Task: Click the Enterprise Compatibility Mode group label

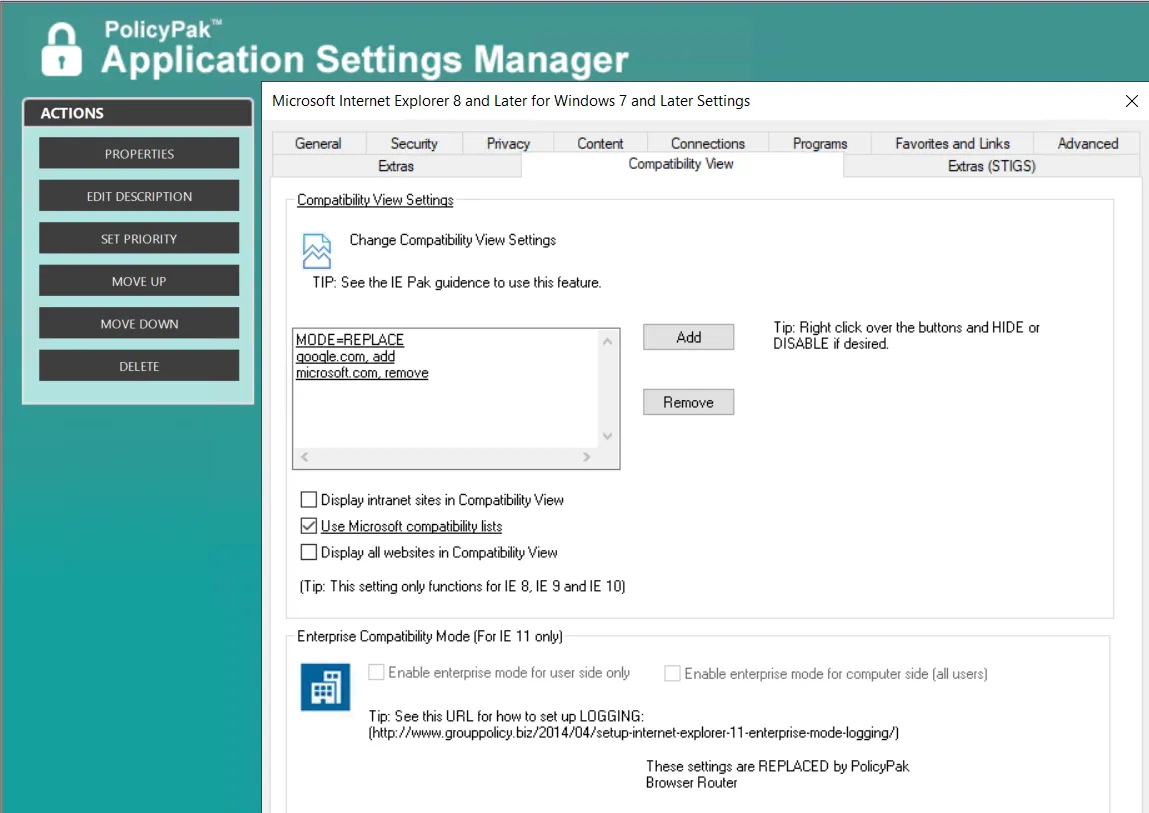Action: pos(429,636)
